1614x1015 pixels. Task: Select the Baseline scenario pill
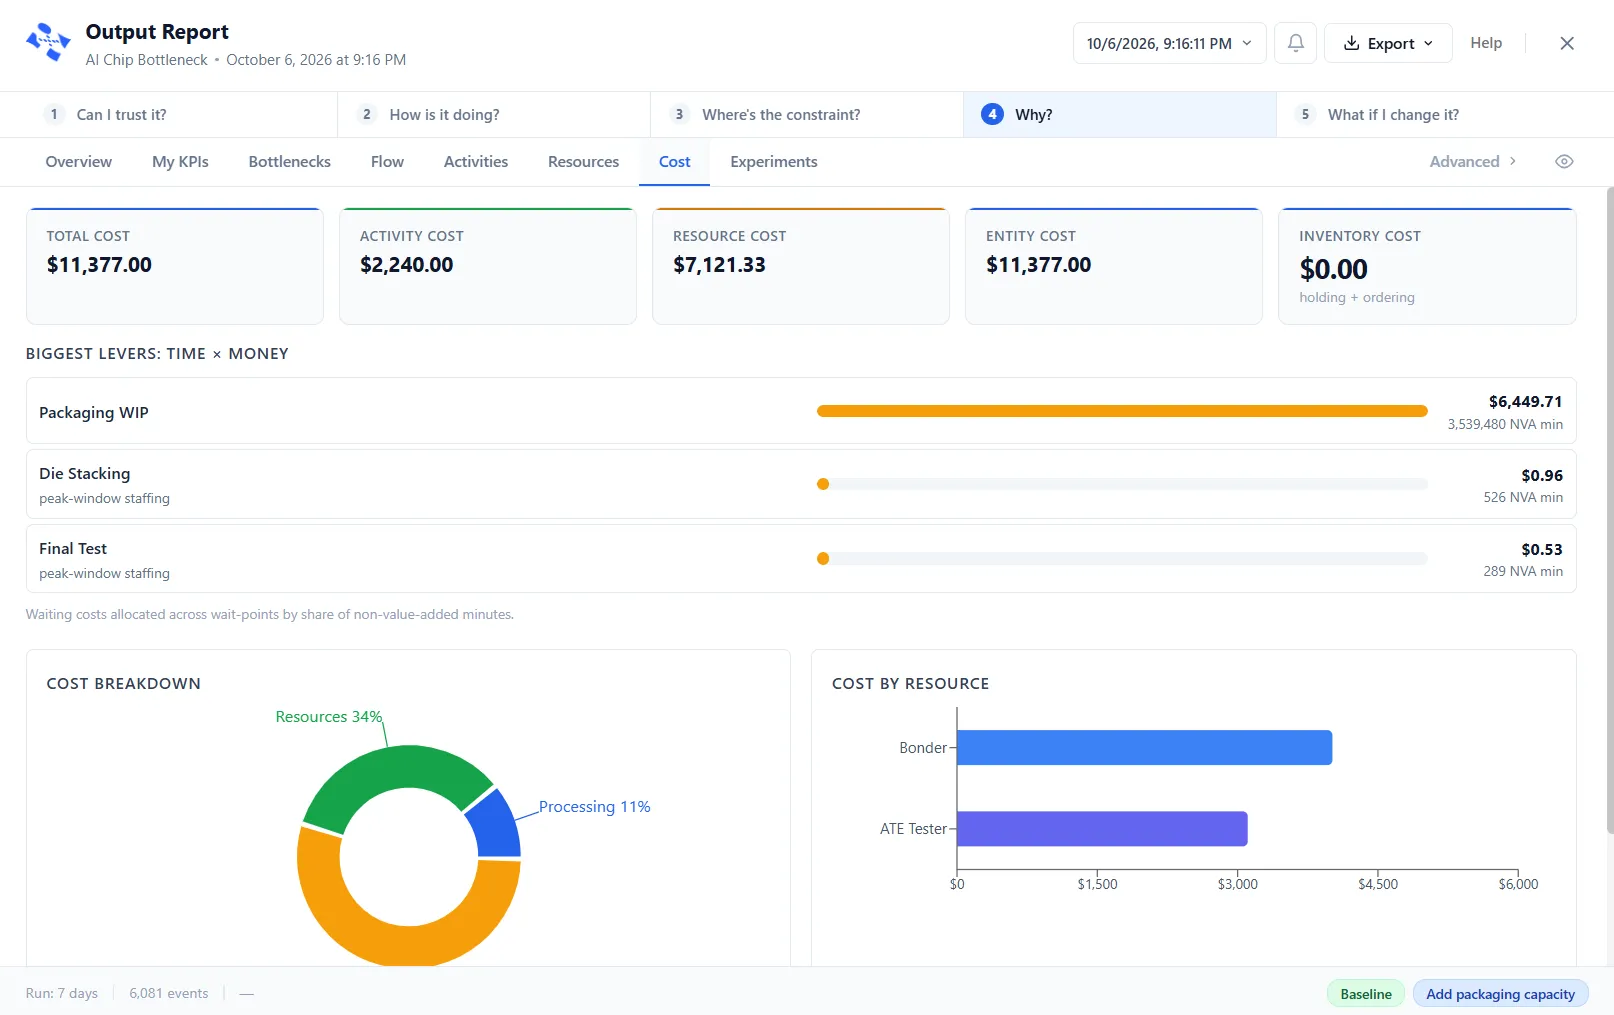pyautogui.click(x=1366, y=994)
